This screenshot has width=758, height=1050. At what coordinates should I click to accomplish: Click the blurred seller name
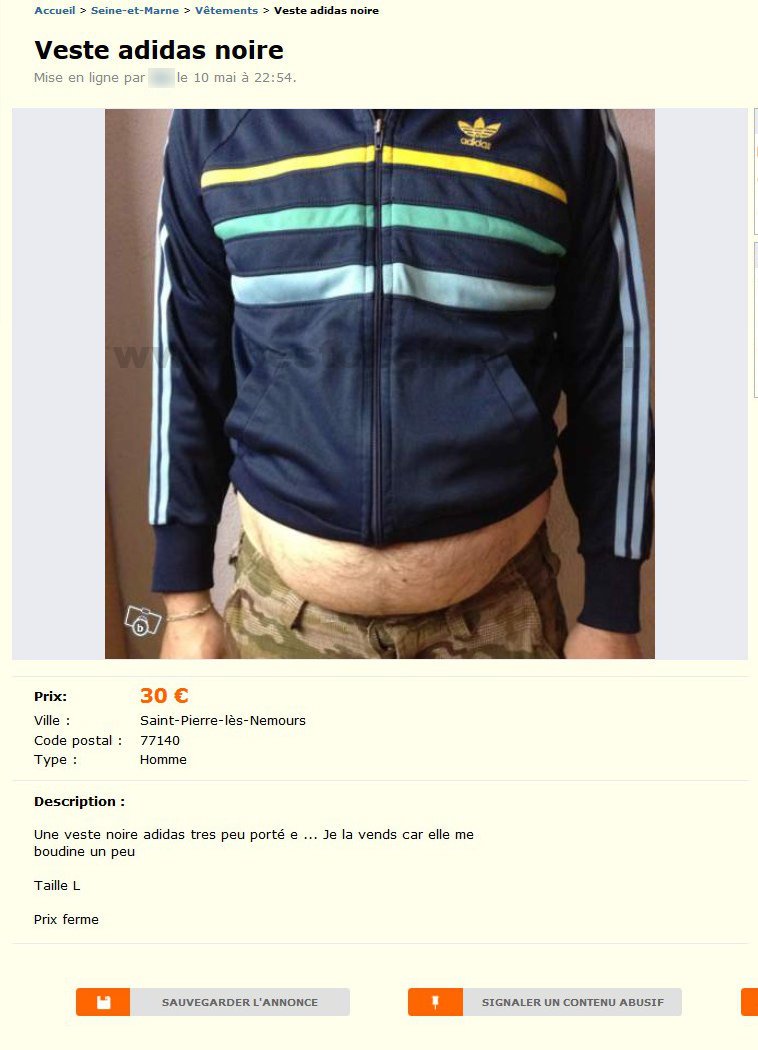[161, 78]
